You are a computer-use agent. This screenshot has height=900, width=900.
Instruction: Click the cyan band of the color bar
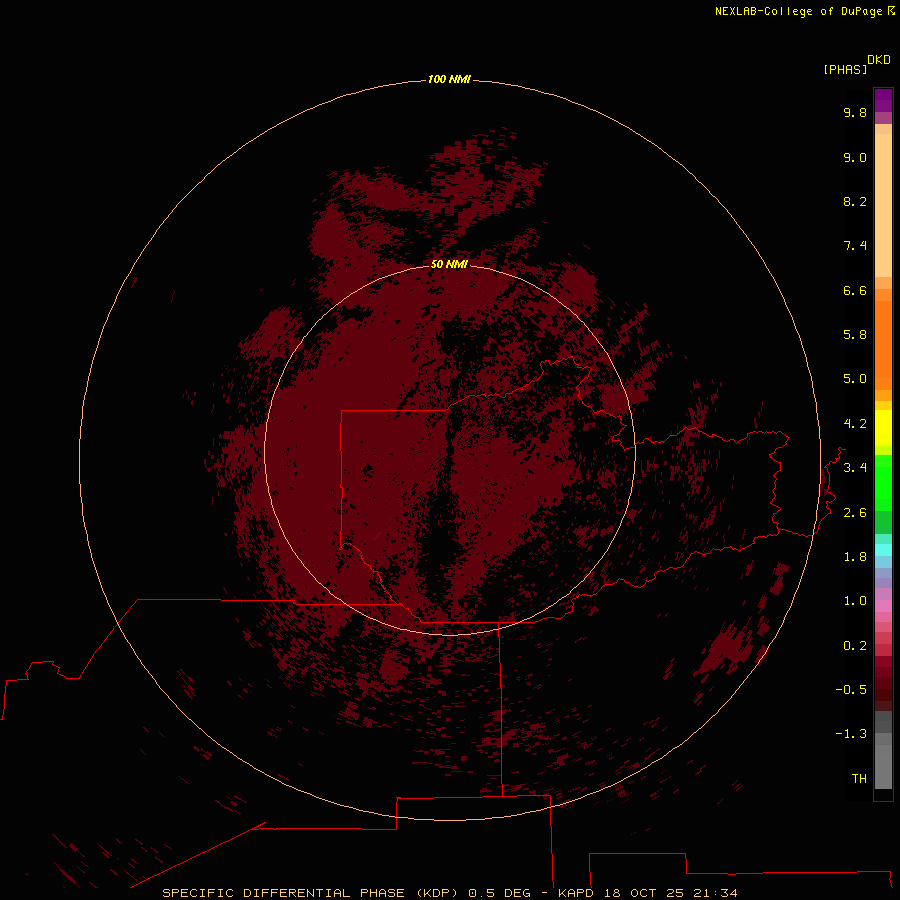[883, 550]
